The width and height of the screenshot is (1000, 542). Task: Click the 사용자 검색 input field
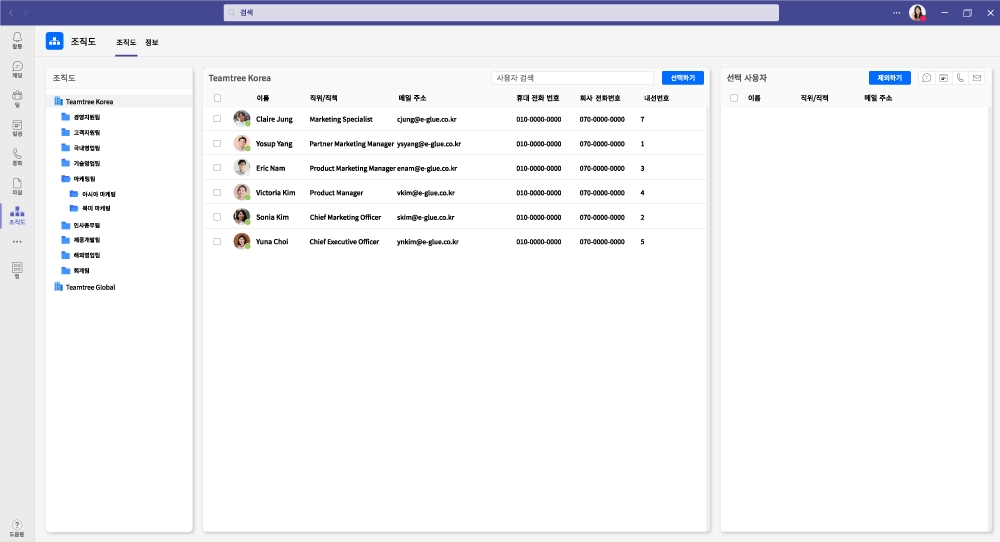click(571, 78)
